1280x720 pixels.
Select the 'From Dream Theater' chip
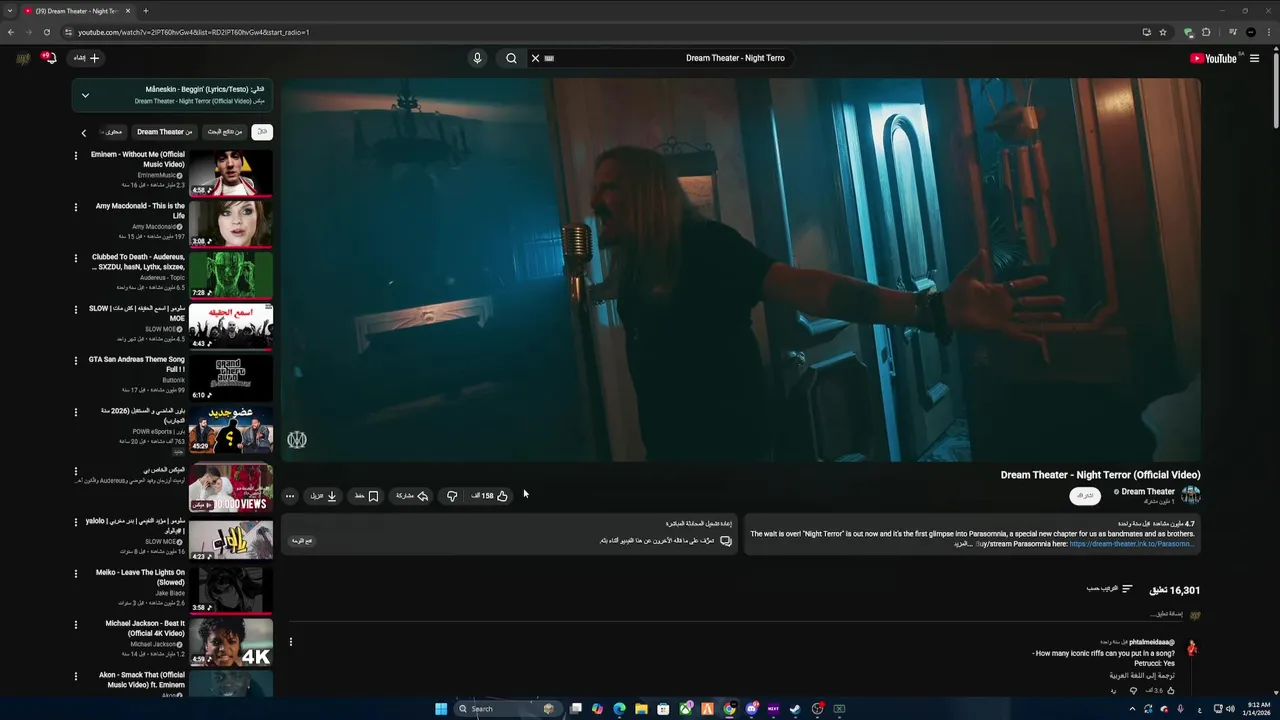pos(165,132)
